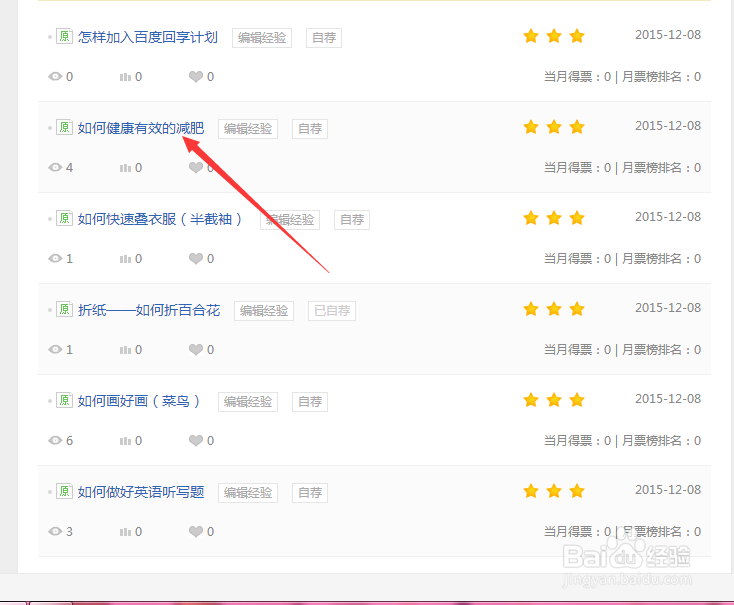Click vote bar-chart icon under 如何做好英语听写题
The width and height of the screenshot is (734, 605).
click(125, 531)
